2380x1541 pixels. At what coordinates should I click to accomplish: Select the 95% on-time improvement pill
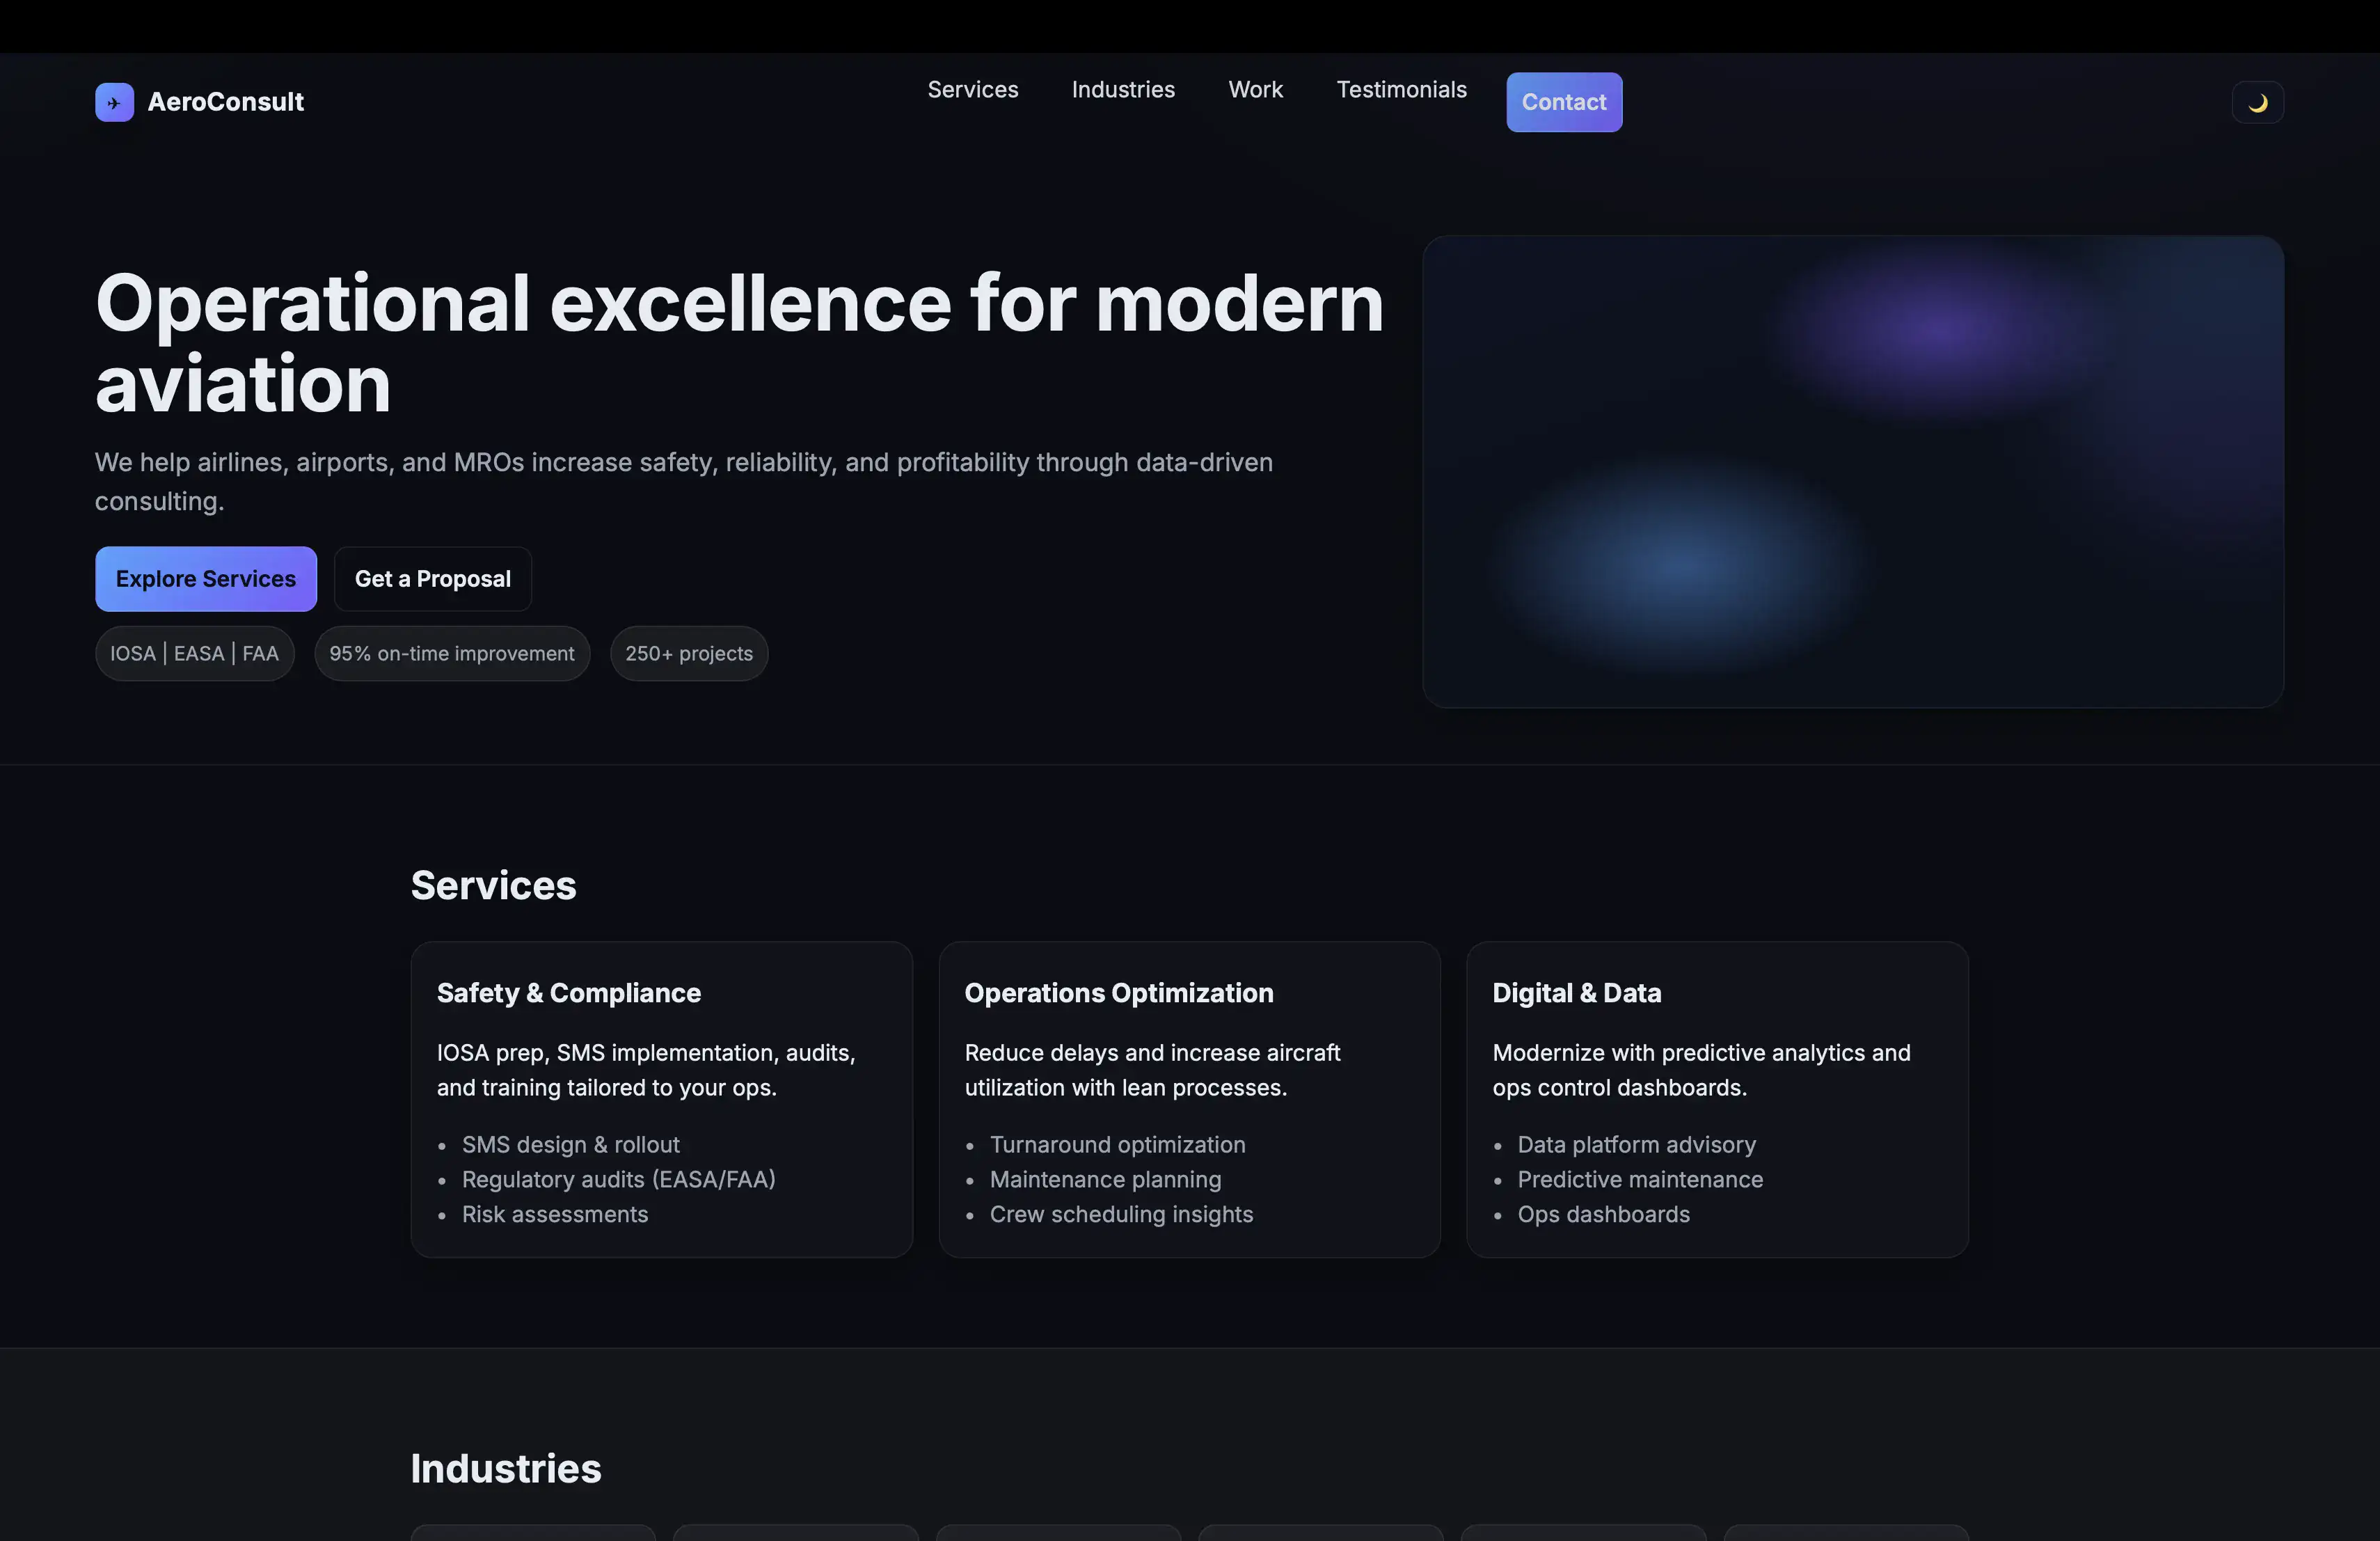pos(452,653)
